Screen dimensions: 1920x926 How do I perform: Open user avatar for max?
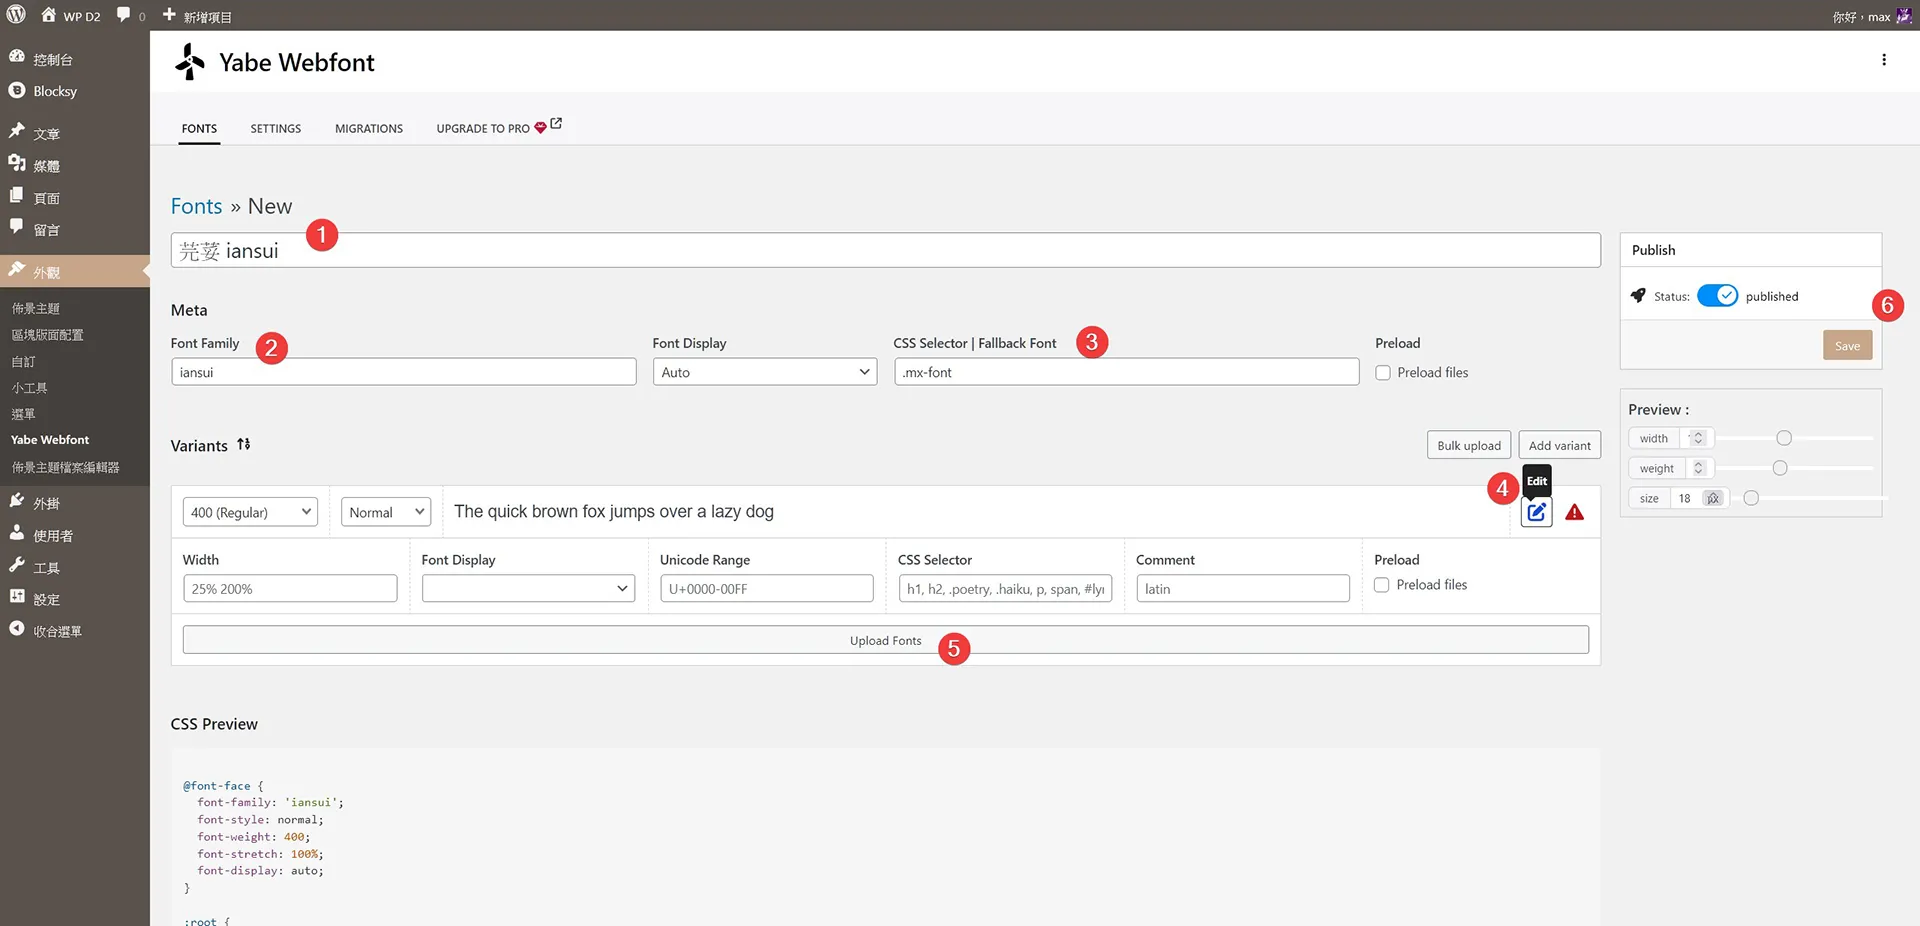point(1903,16)
